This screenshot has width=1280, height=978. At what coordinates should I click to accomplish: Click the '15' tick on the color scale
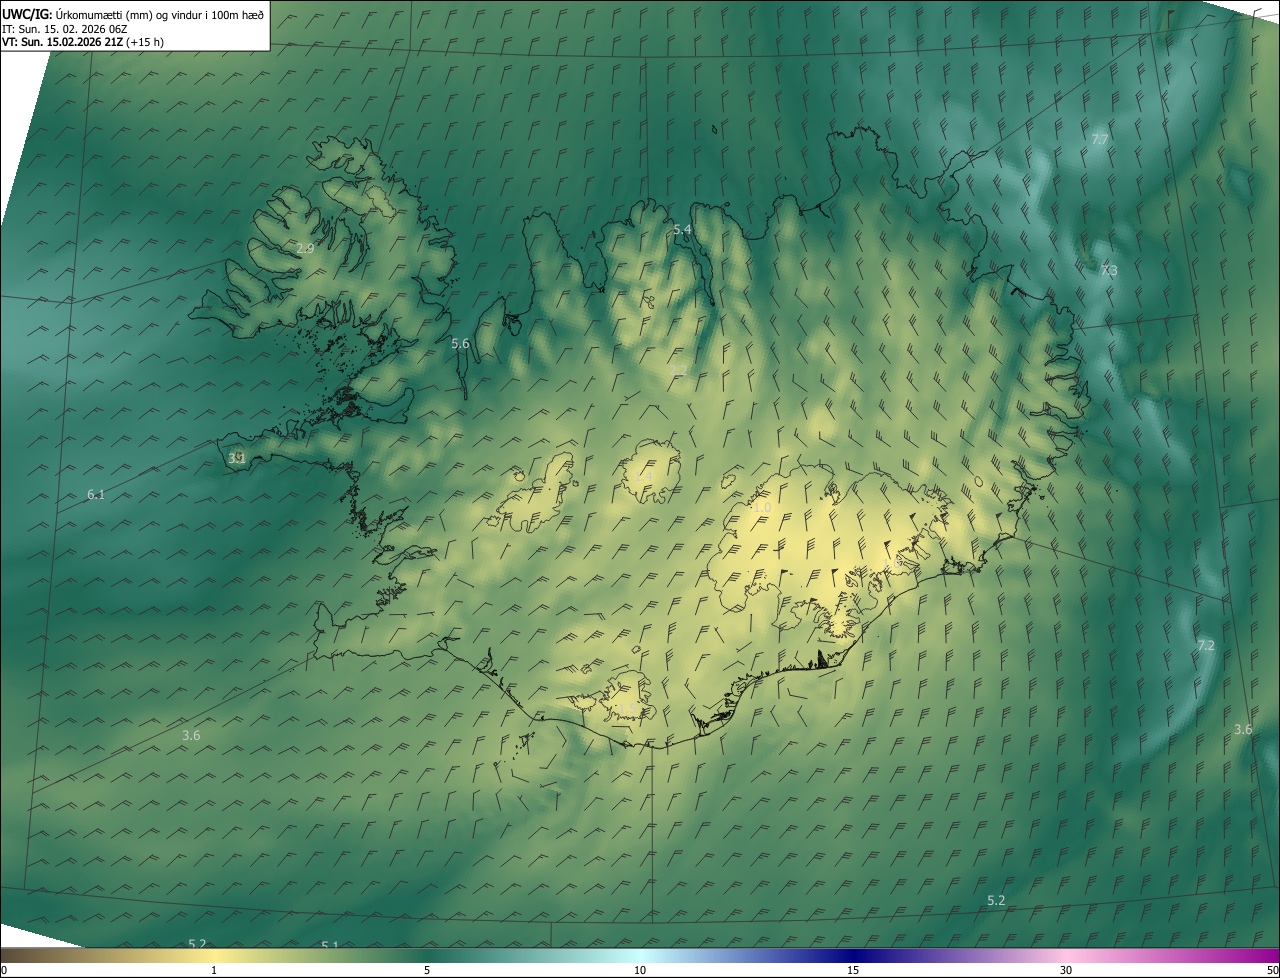(x=853, y=970)
